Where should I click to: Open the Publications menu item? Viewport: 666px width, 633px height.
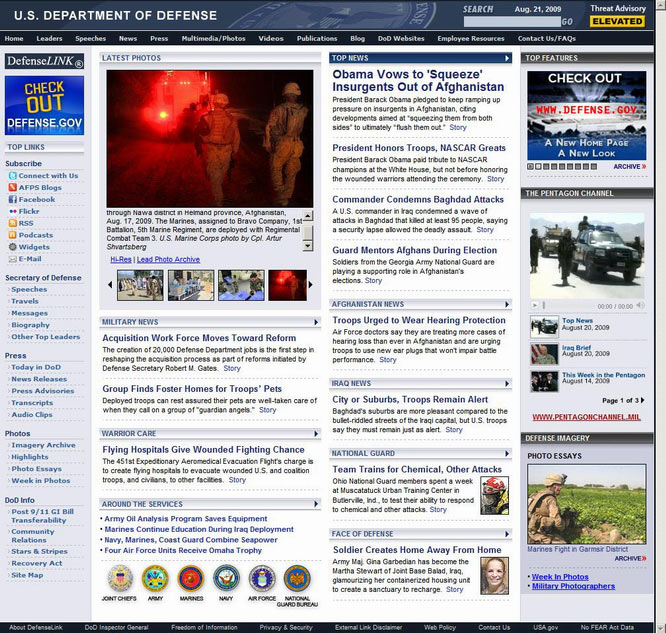tap(317, 38)
